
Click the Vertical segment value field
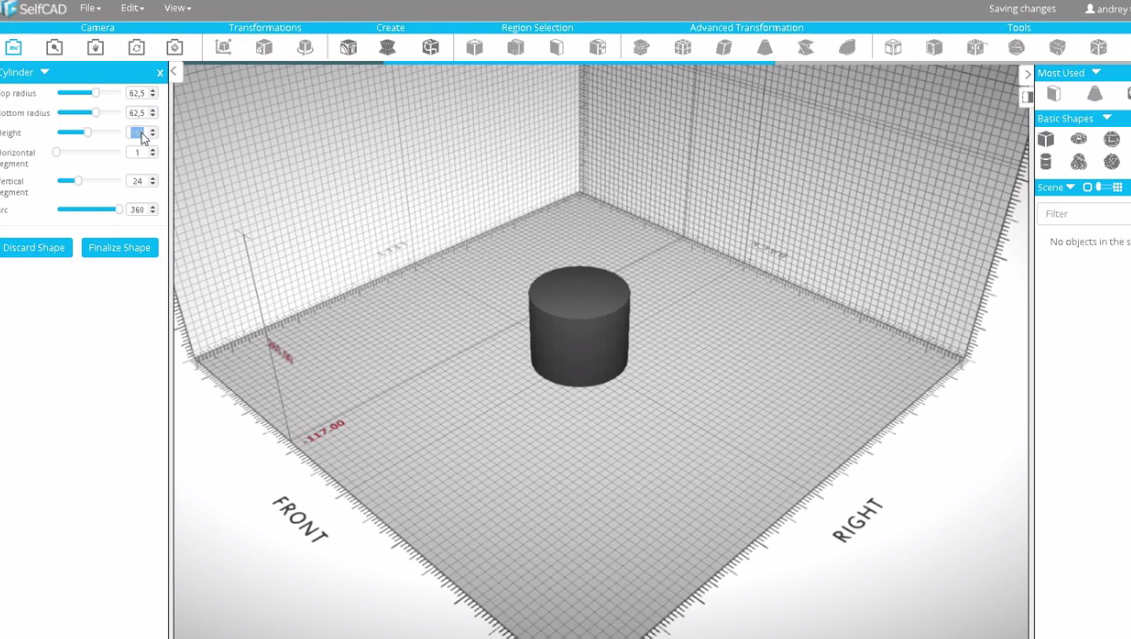[137, 181]
